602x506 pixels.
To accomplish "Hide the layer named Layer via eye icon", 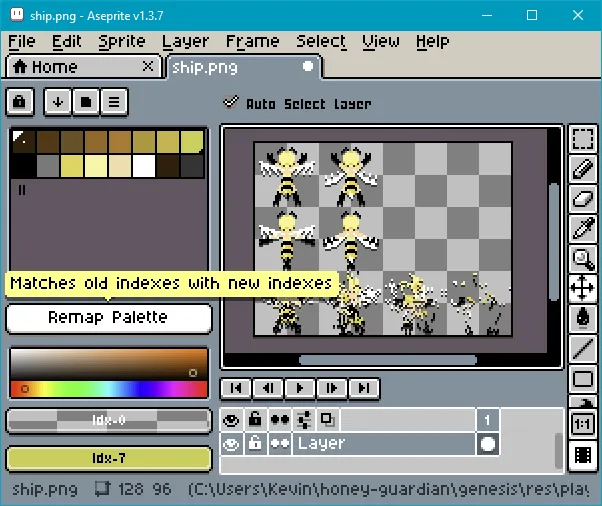I will pos(231,444).
